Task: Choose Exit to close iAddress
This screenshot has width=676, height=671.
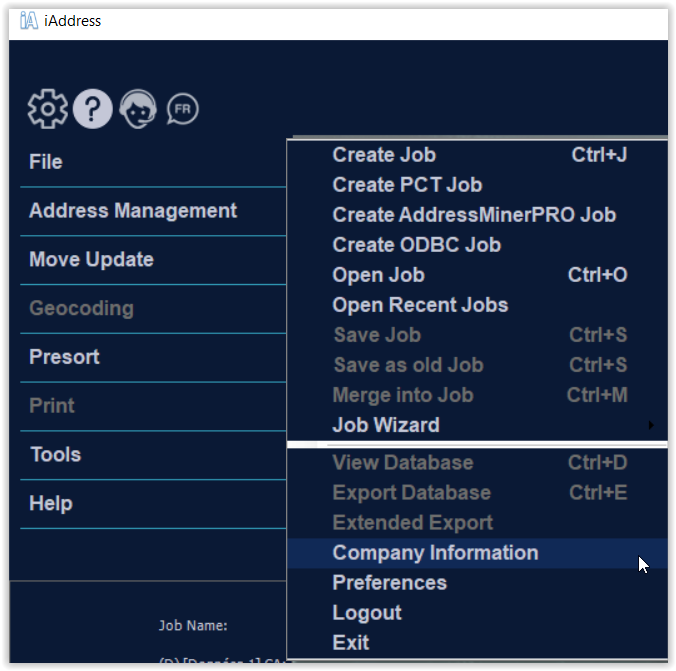Action: tap(350, 643)
